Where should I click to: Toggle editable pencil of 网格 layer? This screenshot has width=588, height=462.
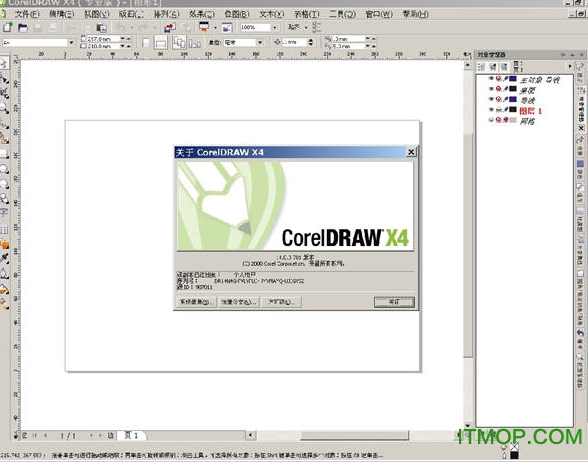506,120
